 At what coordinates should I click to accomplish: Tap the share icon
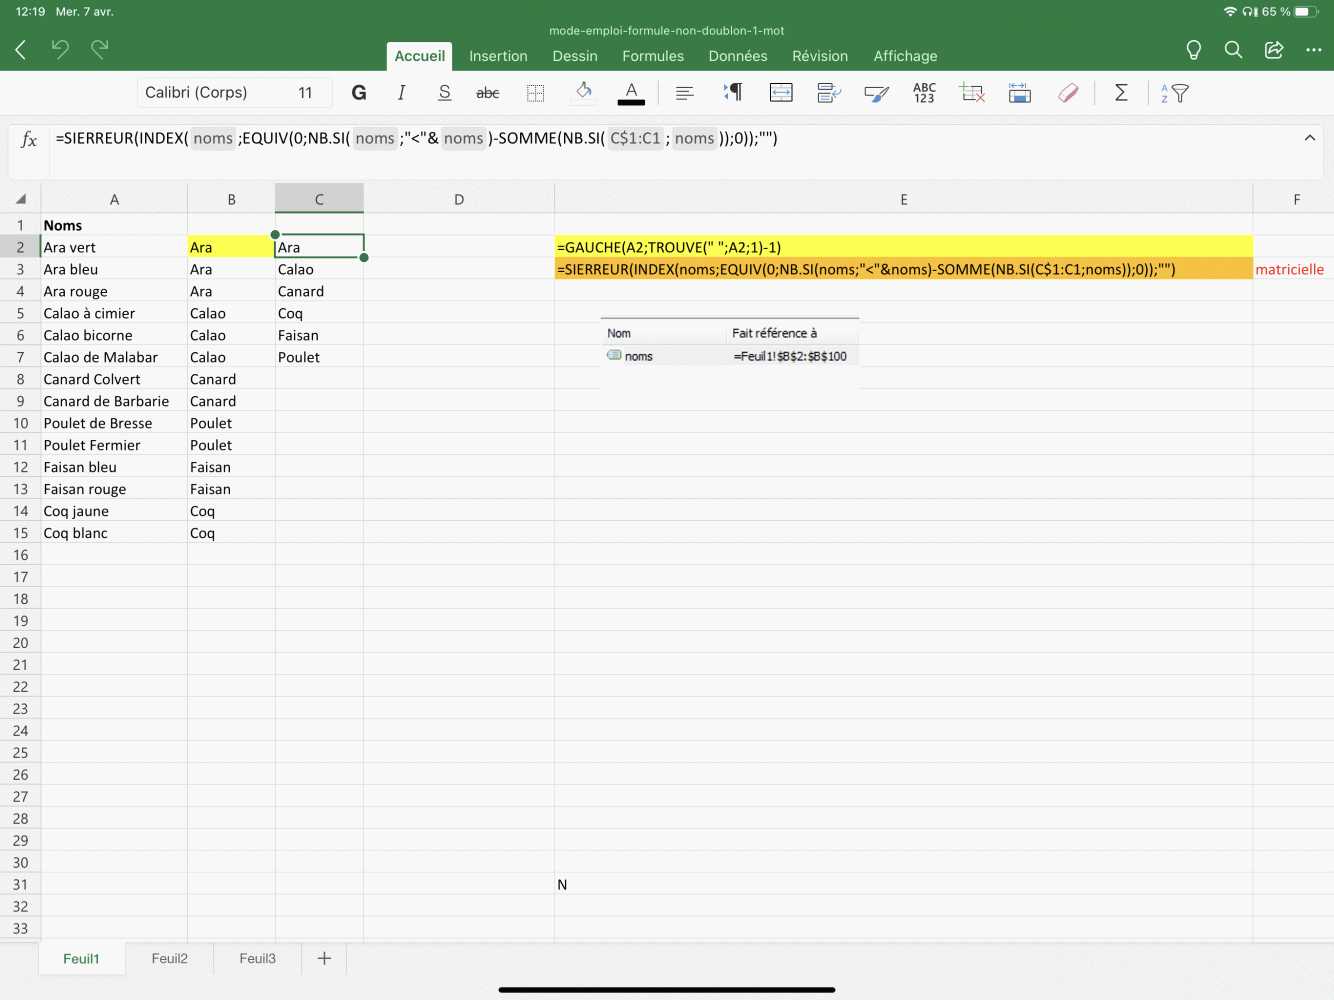pyautogui.click(x=1273, y=50)
